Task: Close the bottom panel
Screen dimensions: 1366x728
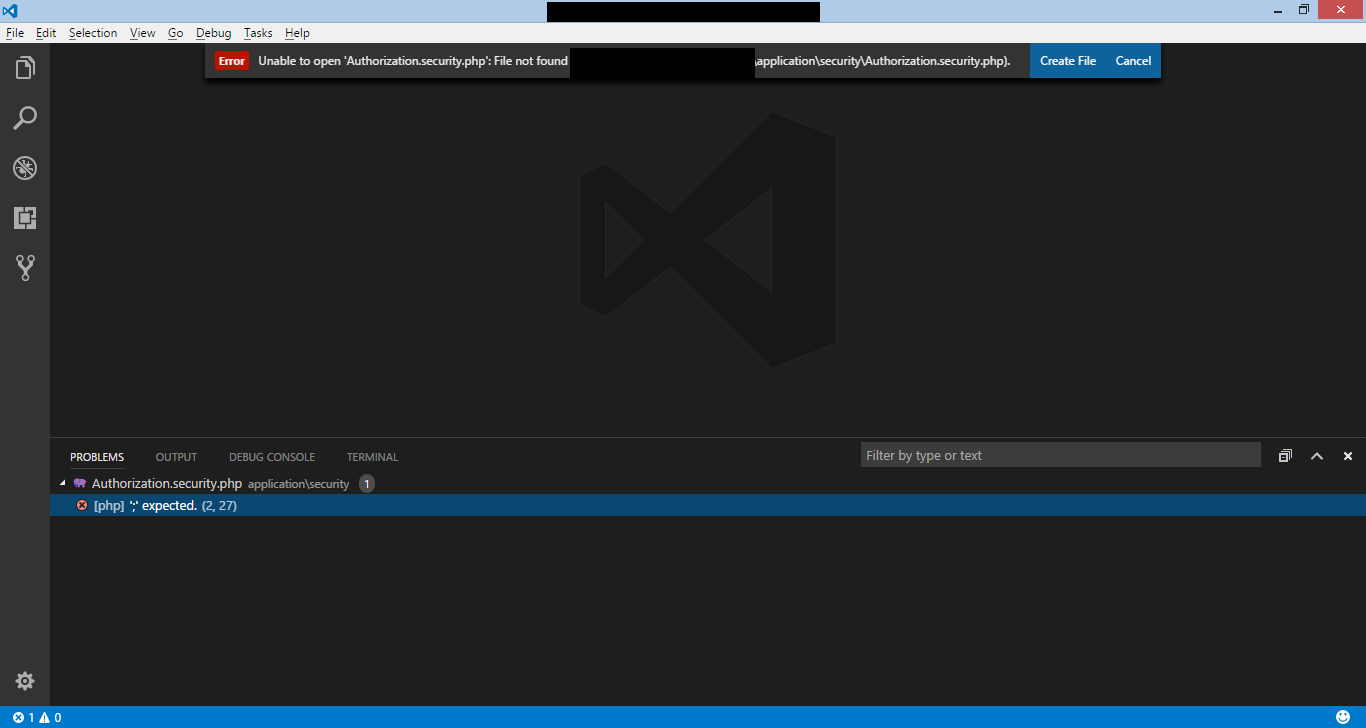Action: (1348, 456)
